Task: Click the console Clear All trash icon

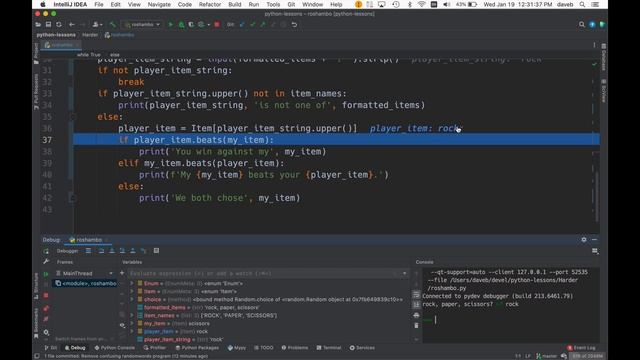Action: click(x=416, y=325)
